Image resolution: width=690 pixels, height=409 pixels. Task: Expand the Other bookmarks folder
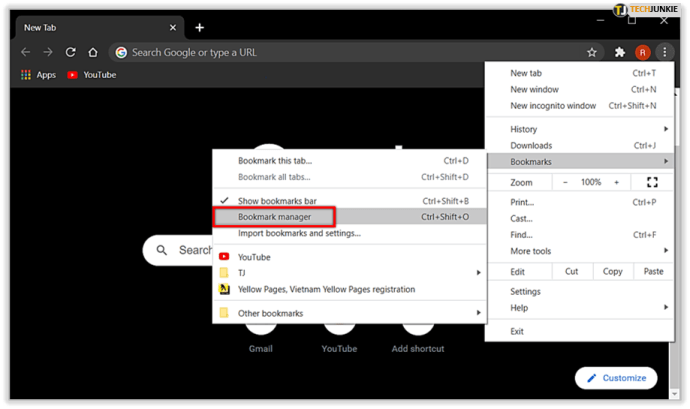pos(349,313)
